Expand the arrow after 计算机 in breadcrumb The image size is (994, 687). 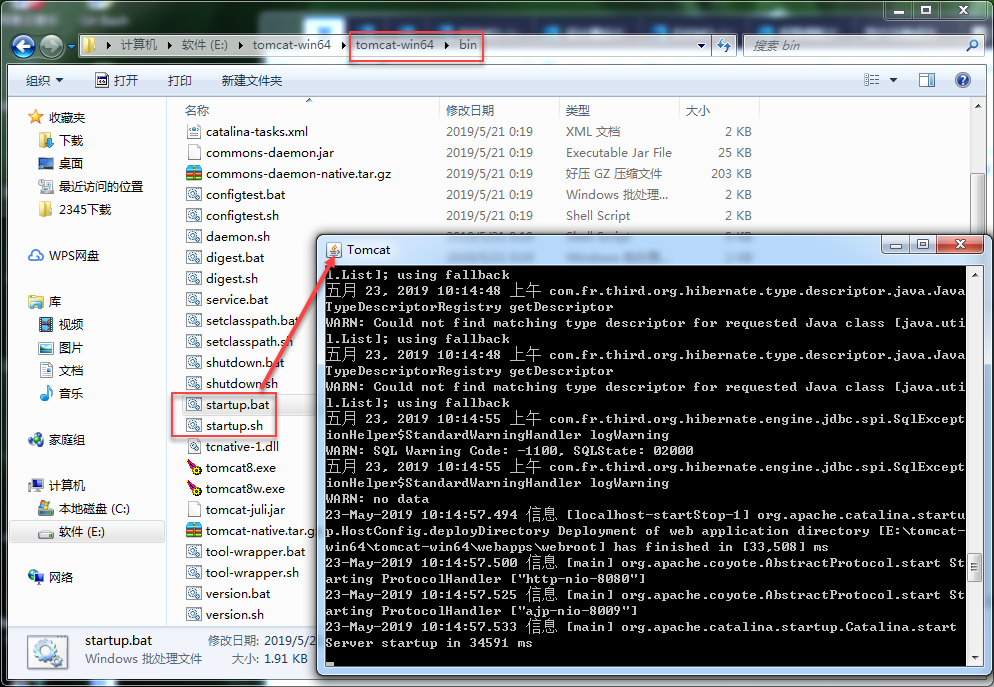[x=169, y=45]
